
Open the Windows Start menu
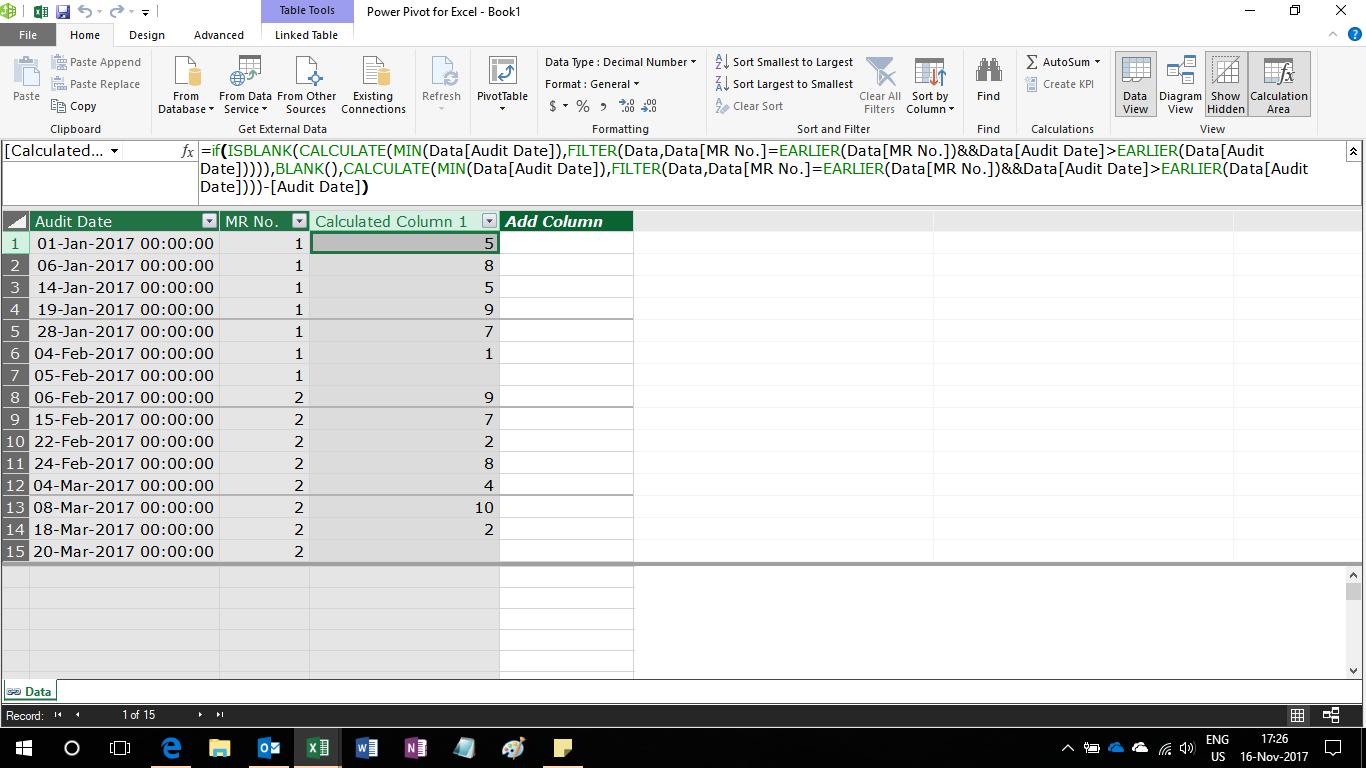(23, 747)
